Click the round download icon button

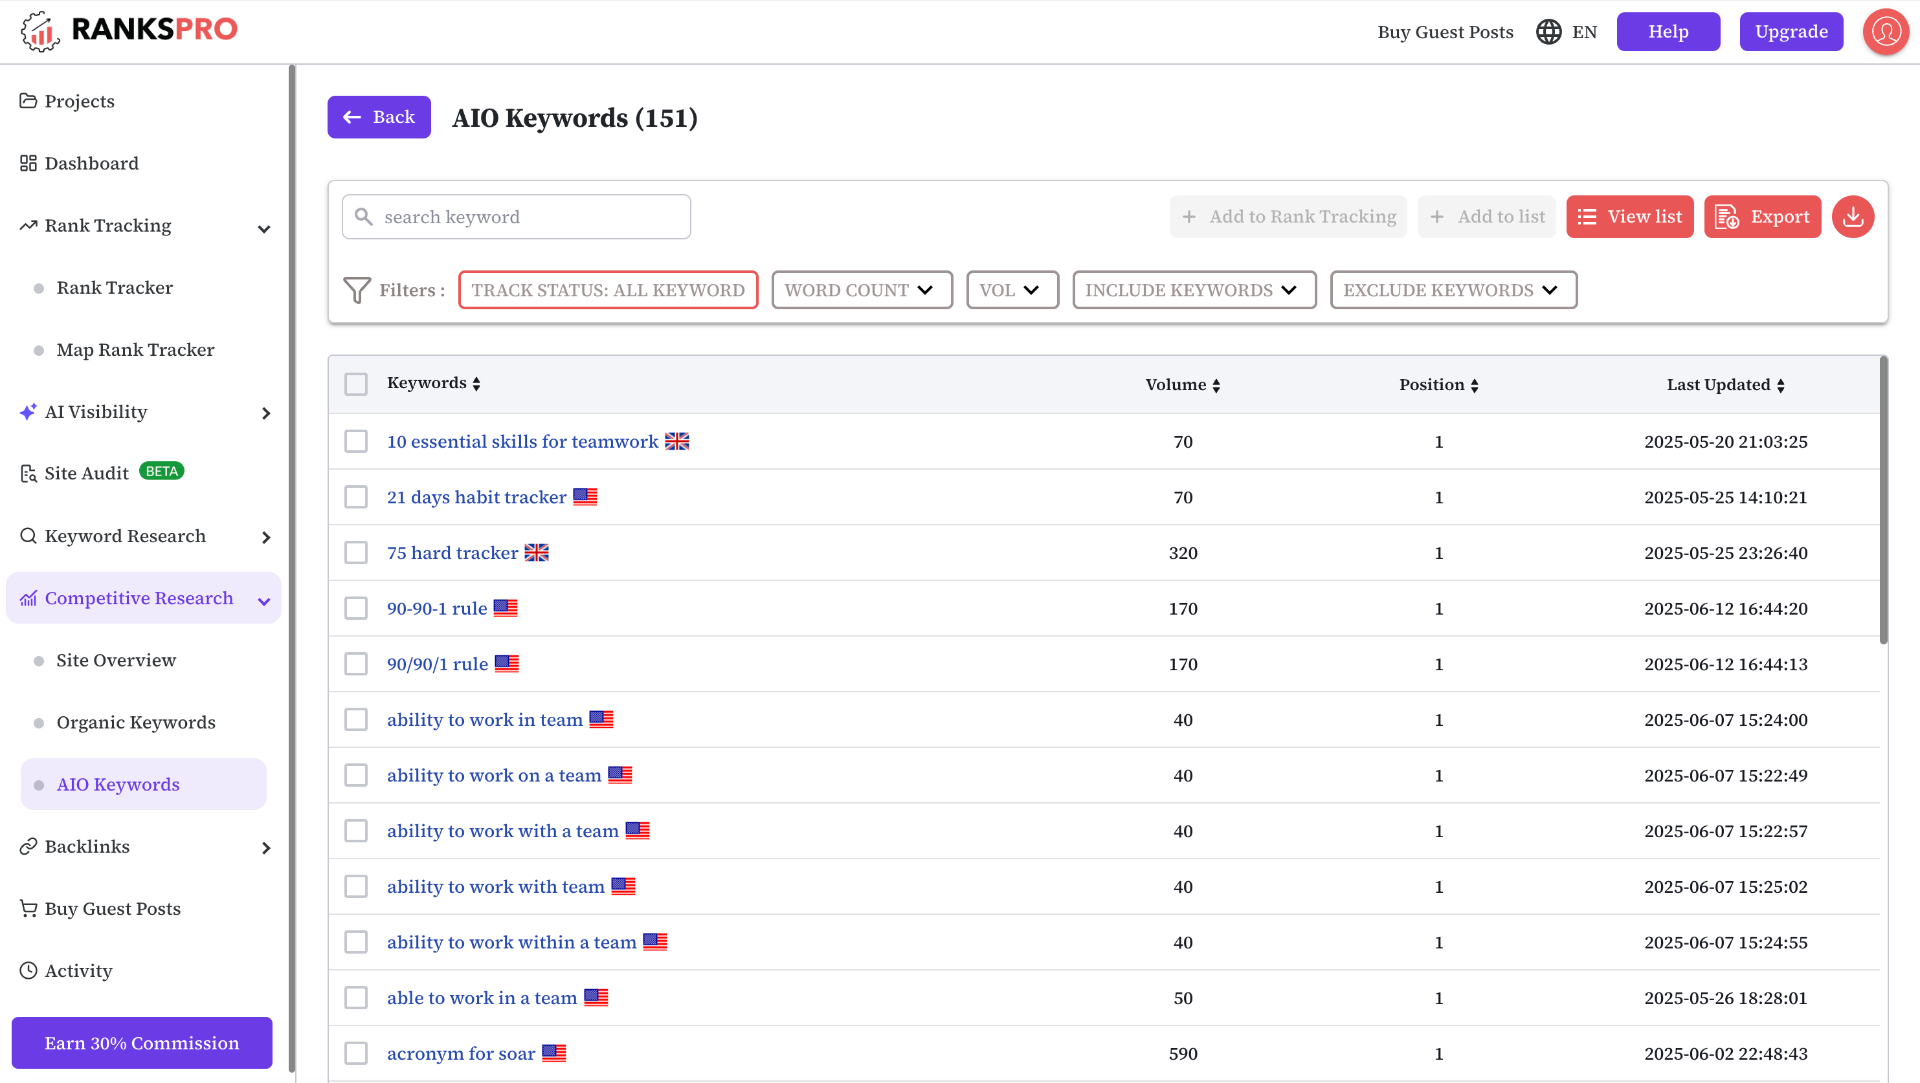point(1853,217)
